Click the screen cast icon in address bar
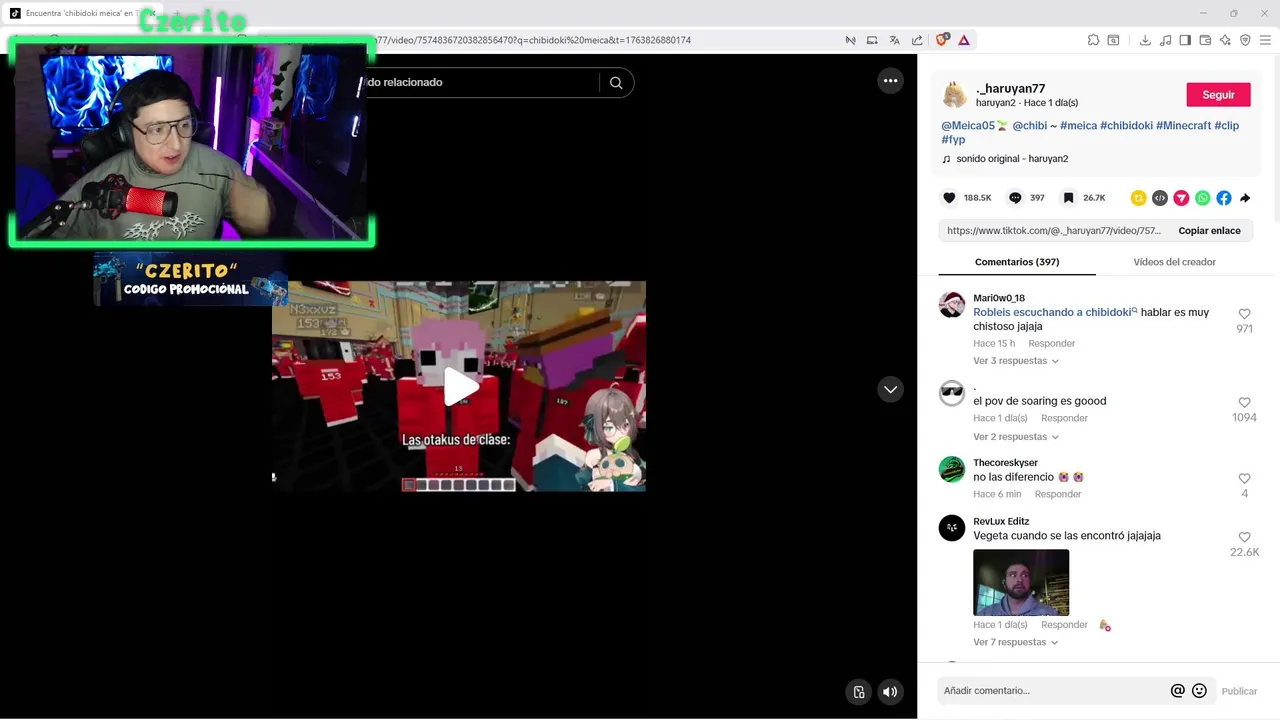Image resolution: width=1280 pixels, height=720 pixels. tap(872, 40)
